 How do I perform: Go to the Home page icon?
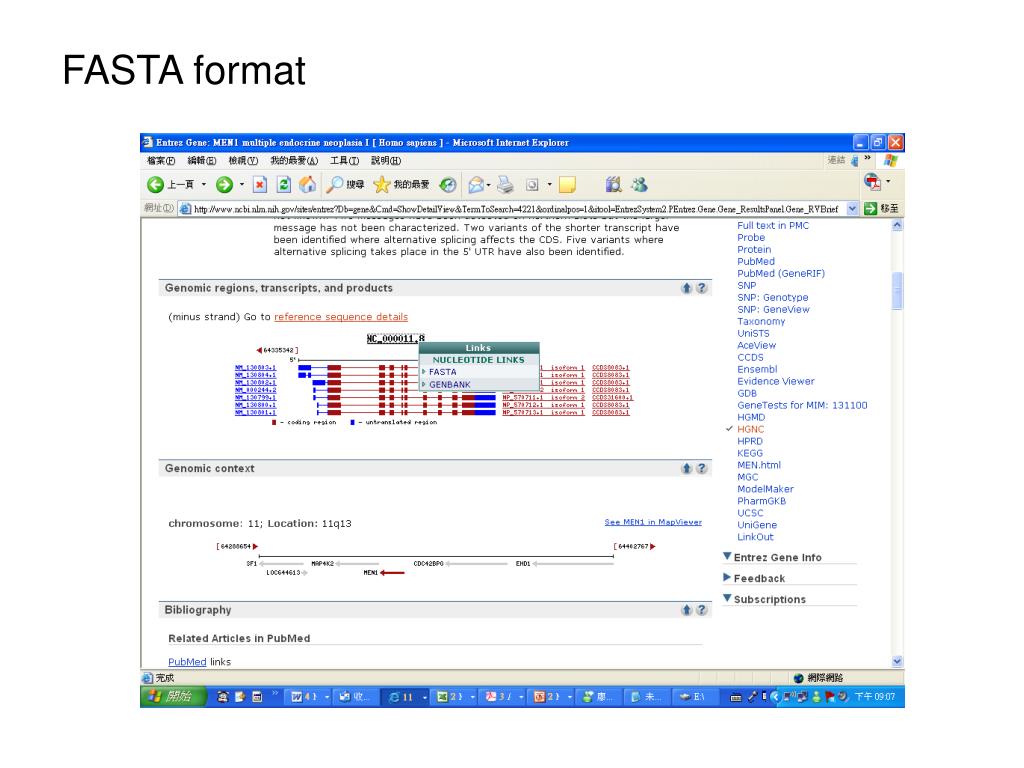pyautogui.click(x=307, y=185)
